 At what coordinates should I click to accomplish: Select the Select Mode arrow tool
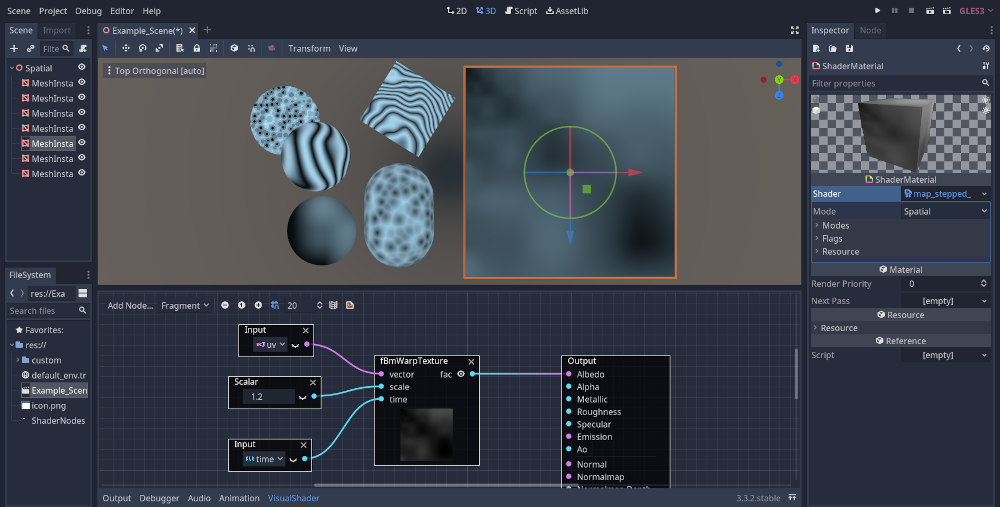(105, 48)
